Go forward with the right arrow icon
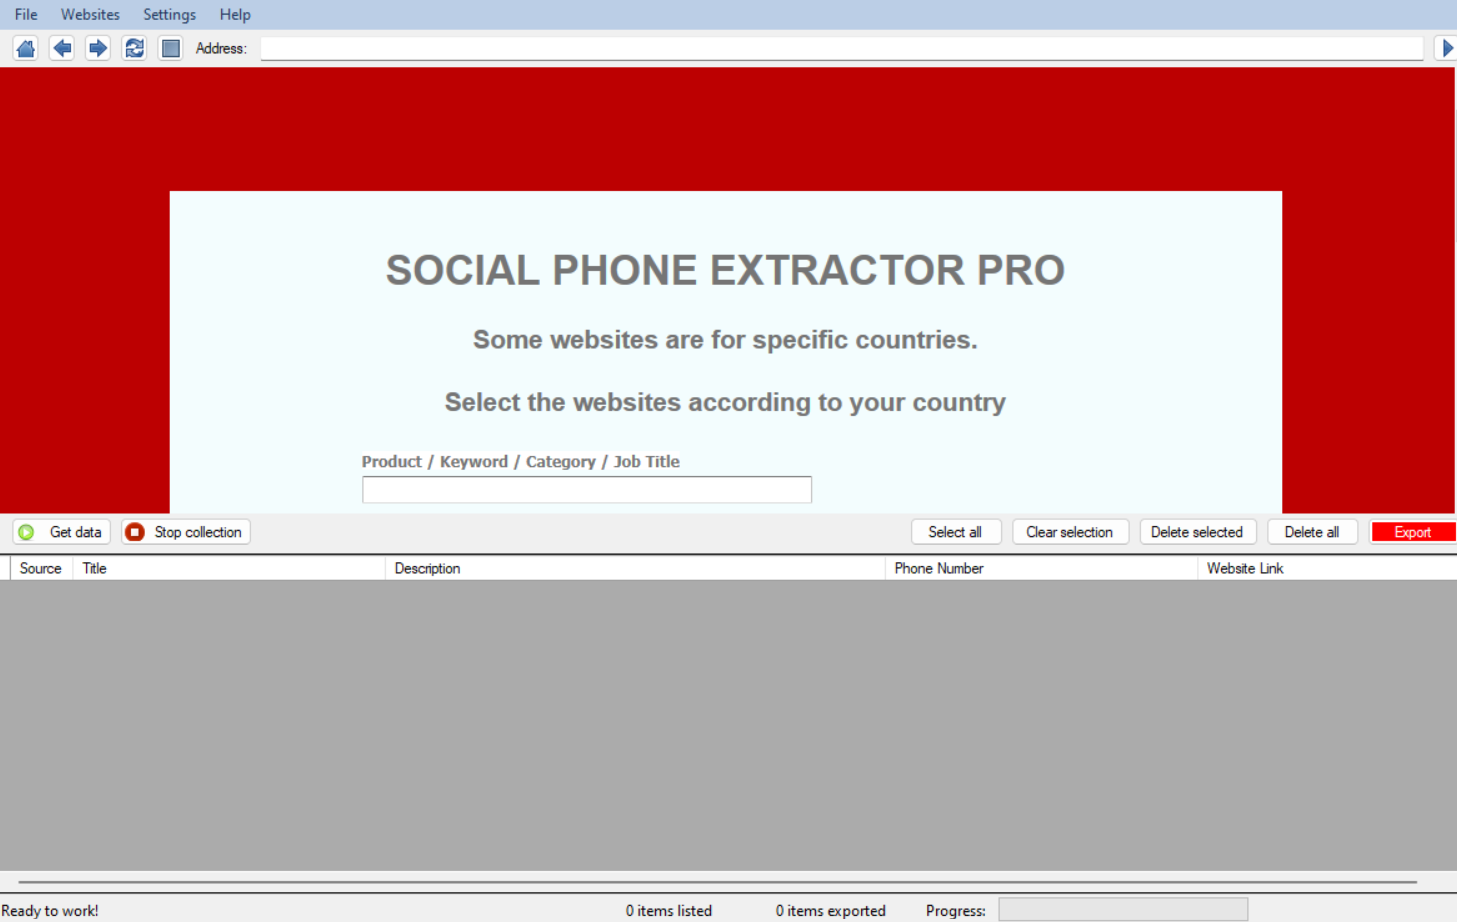 coord(98,48)
